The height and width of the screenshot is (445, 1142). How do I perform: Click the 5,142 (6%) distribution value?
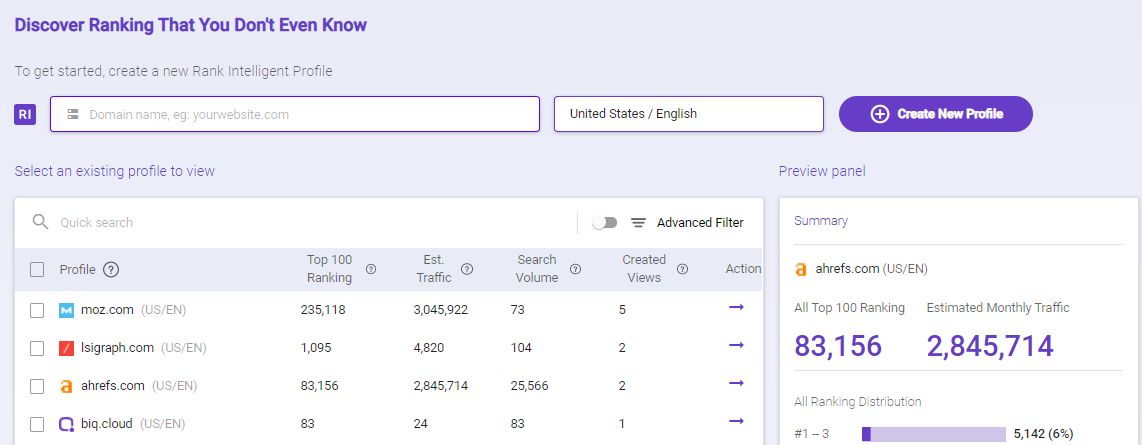pos(1043,434)
